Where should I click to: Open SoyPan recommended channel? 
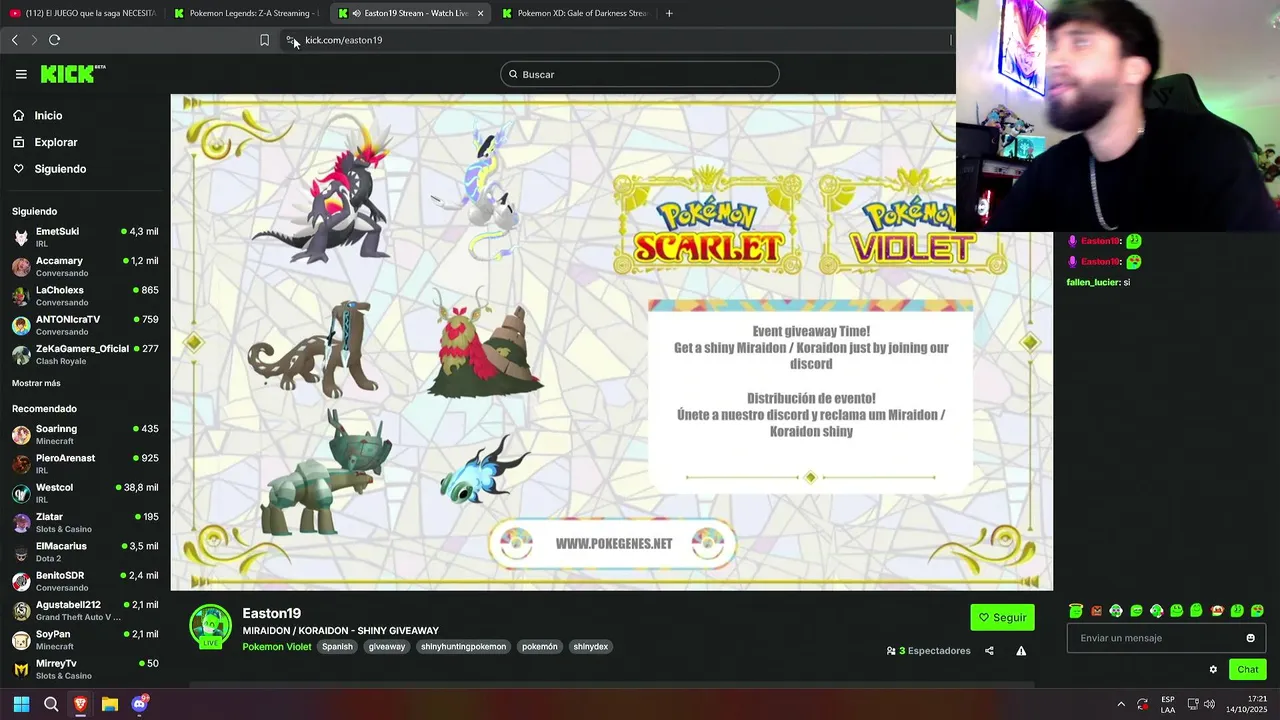coord(85,639)
